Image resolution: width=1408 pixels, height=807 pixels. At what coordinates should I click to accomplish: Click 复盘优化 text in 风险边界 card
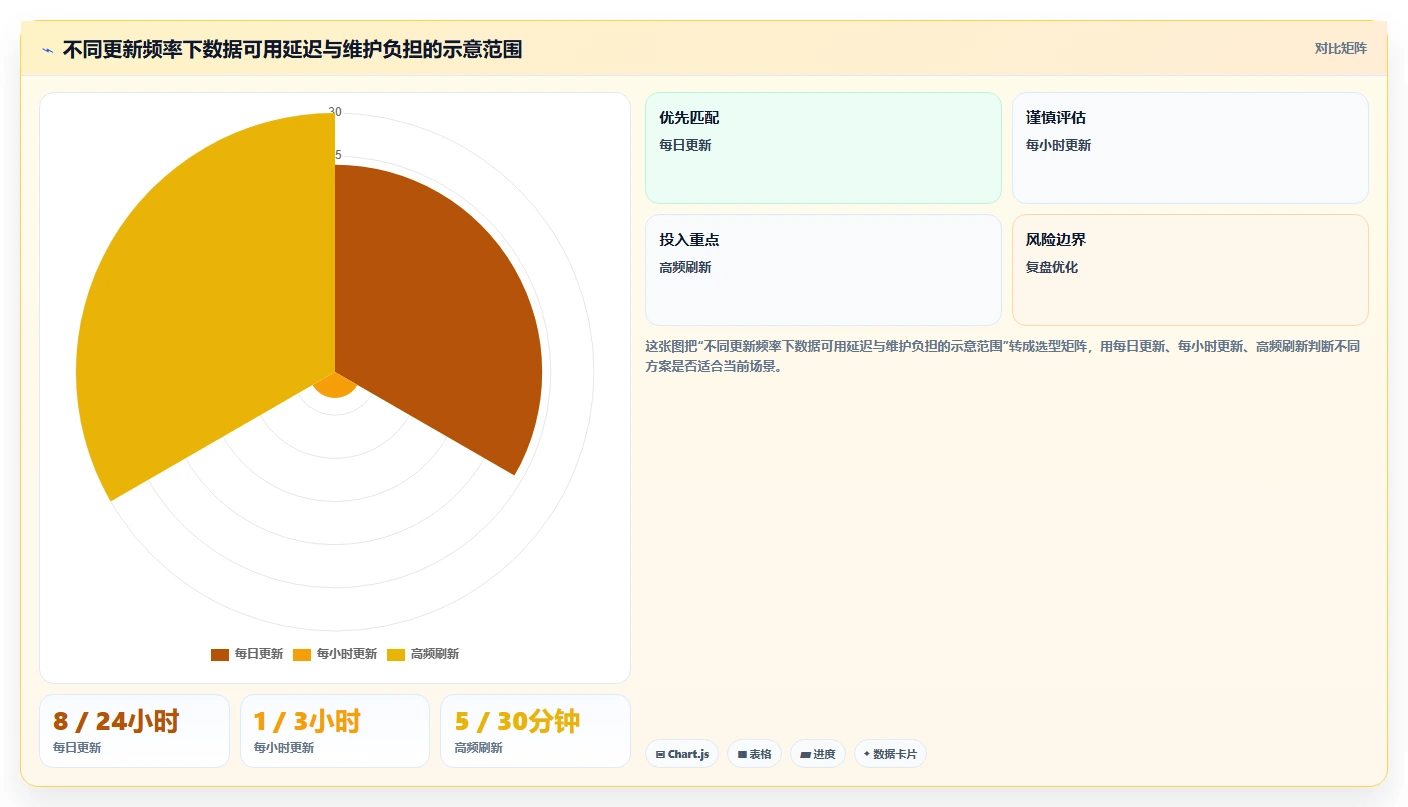[1052, 267]
